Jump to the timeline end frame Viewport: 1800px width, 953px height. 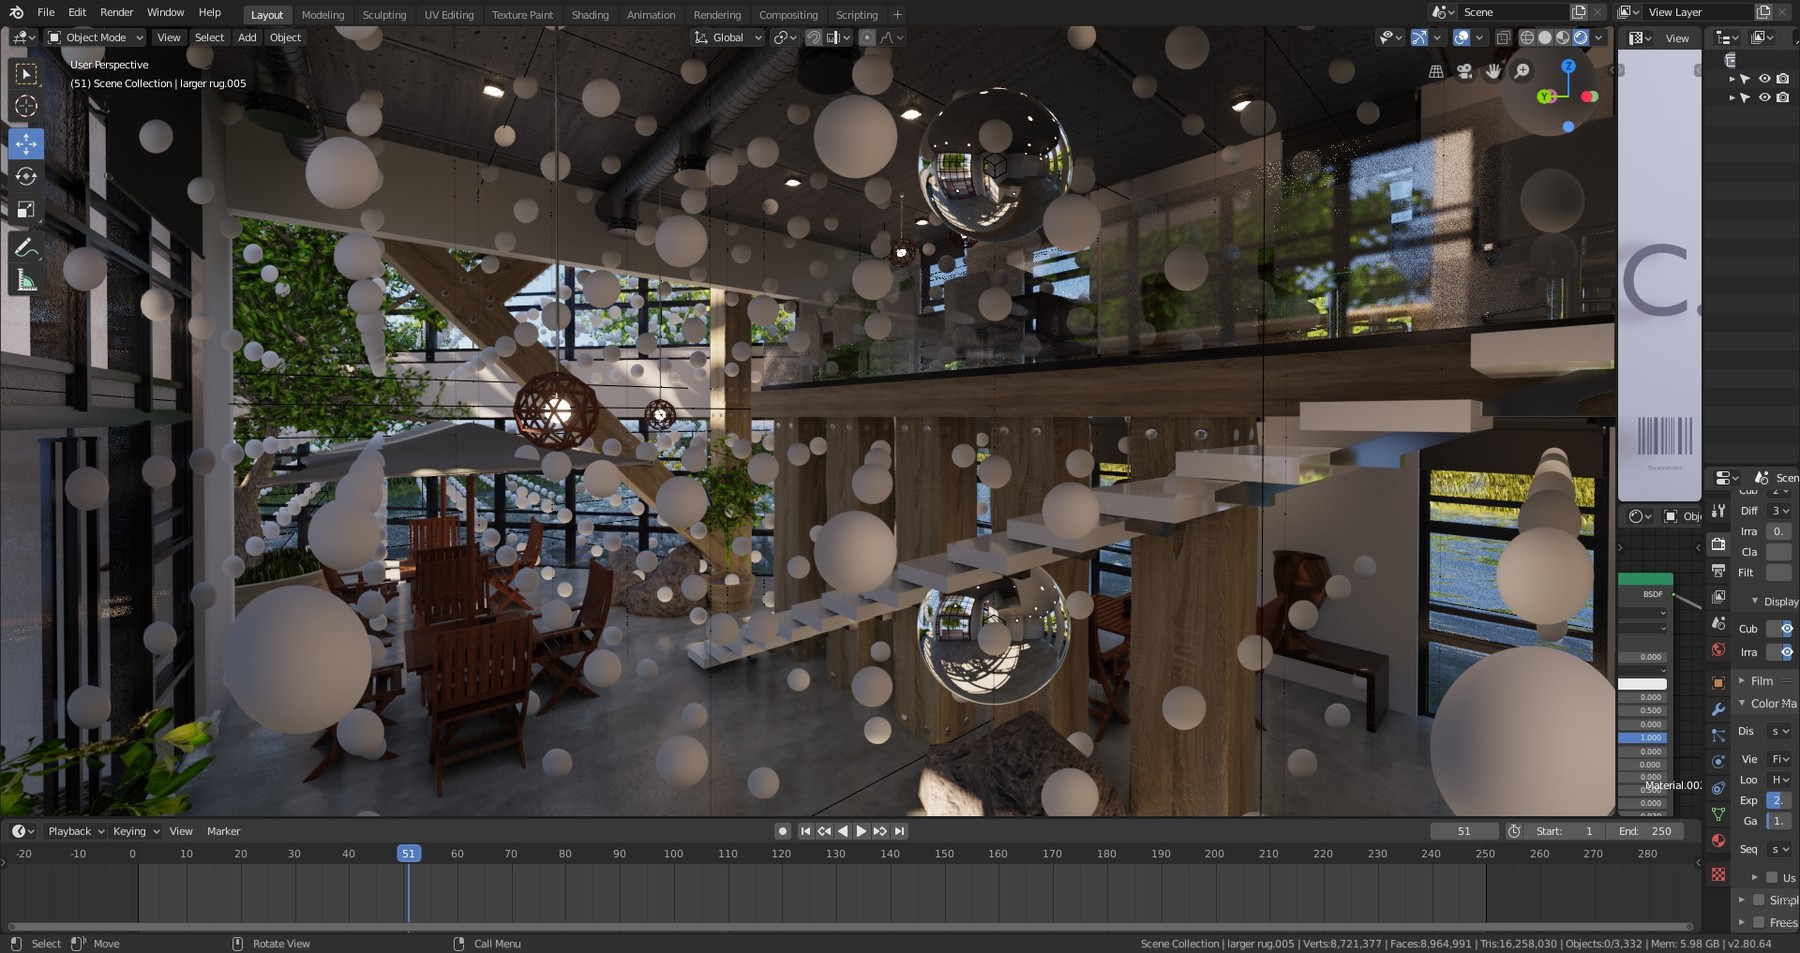tap(899, 831)
